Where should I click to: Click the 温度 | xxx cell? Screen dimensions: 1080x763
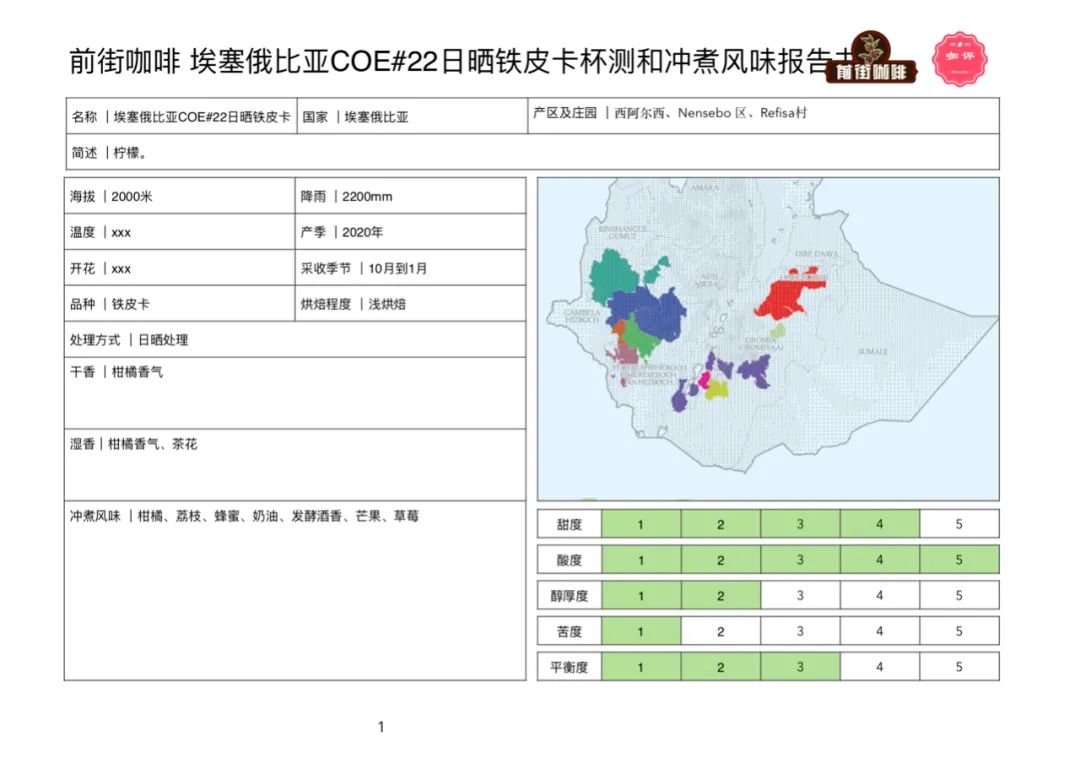coord(180,232)
